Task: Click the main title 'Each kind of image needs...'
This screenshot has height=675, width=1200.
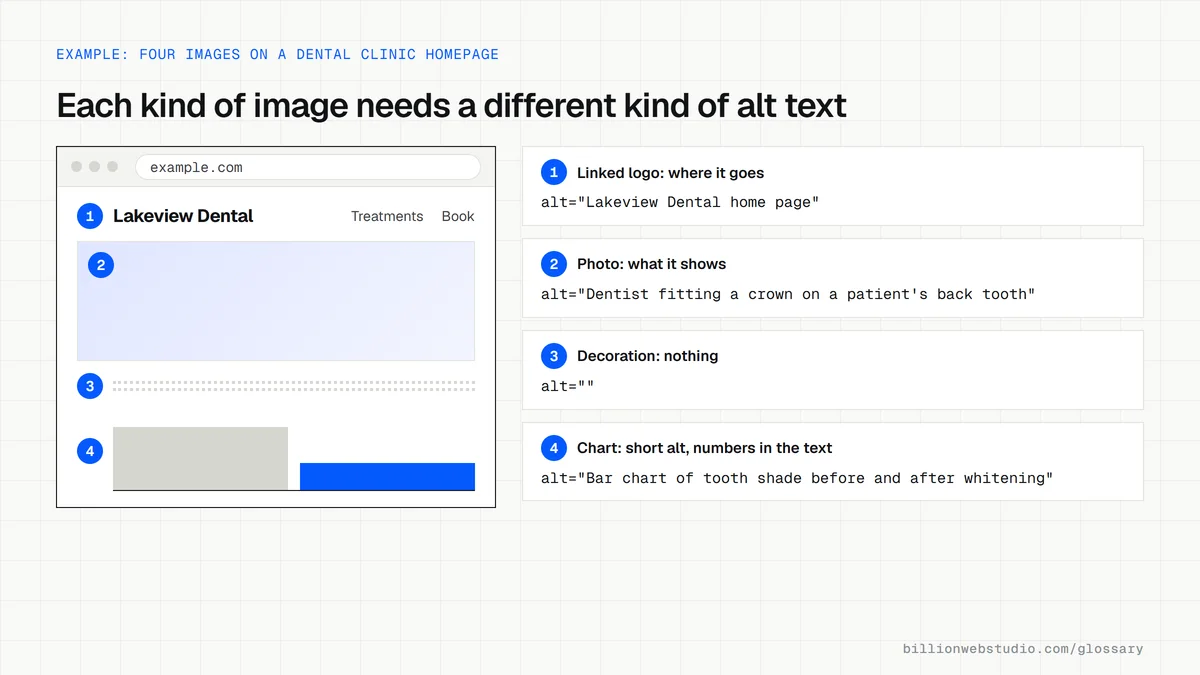Action: point(451,105)
